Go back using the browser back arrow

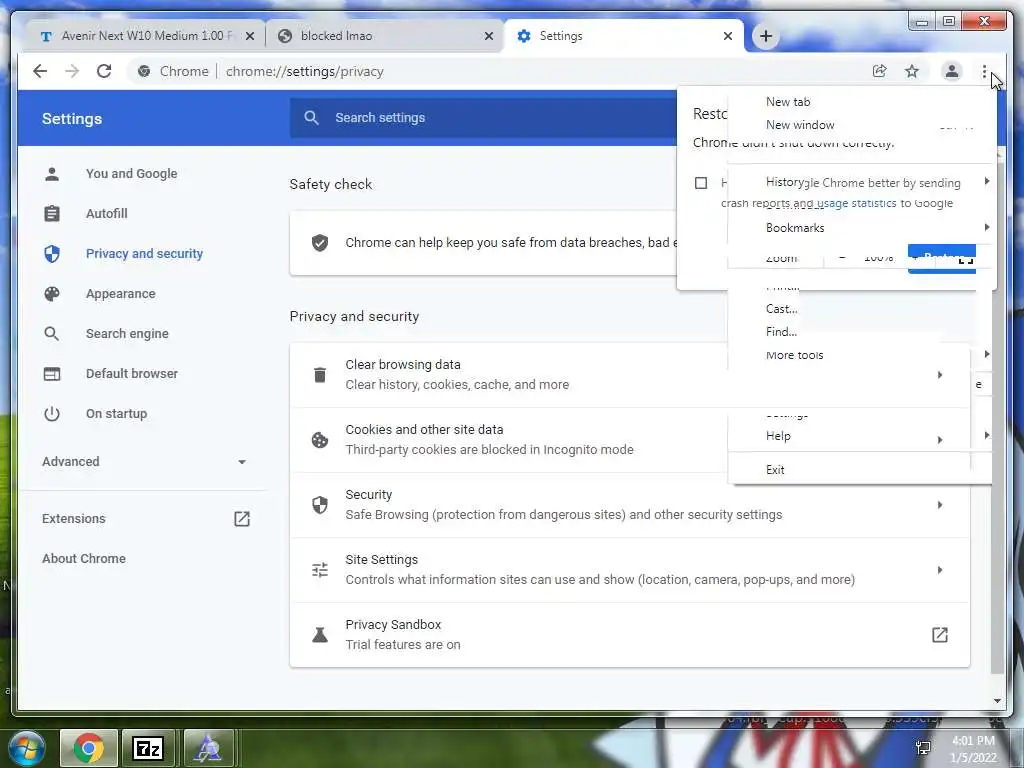coord(40,71)
